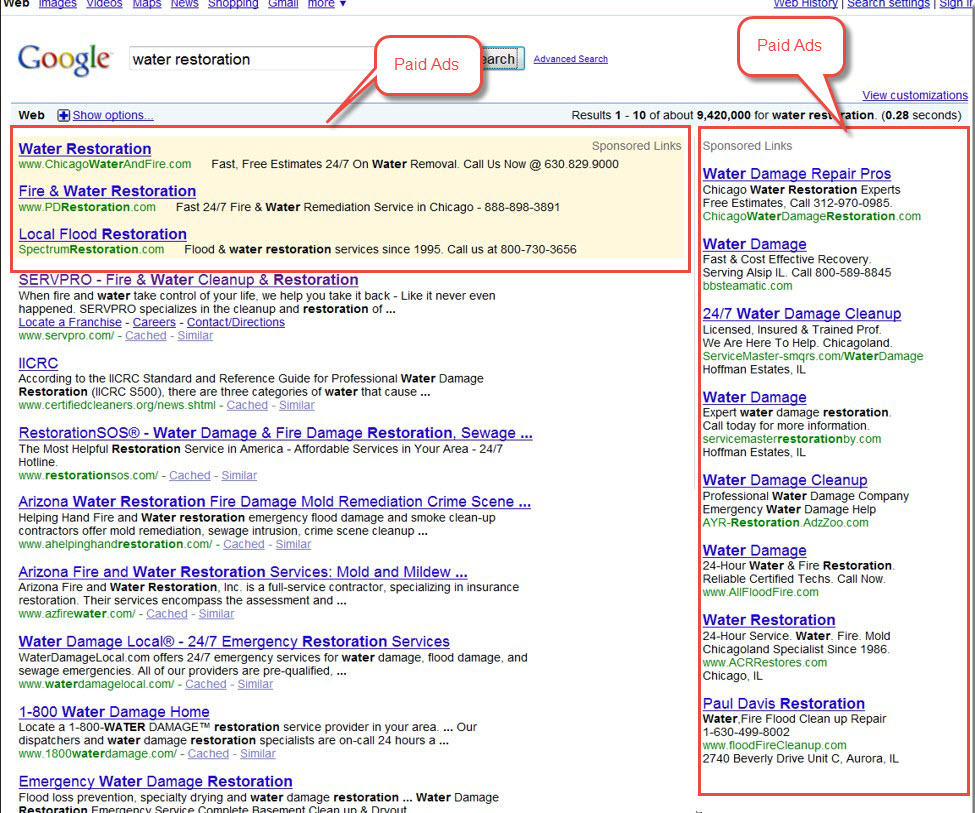
Task: Open the Shopping tab in top navigation
Action: point(233,4)
